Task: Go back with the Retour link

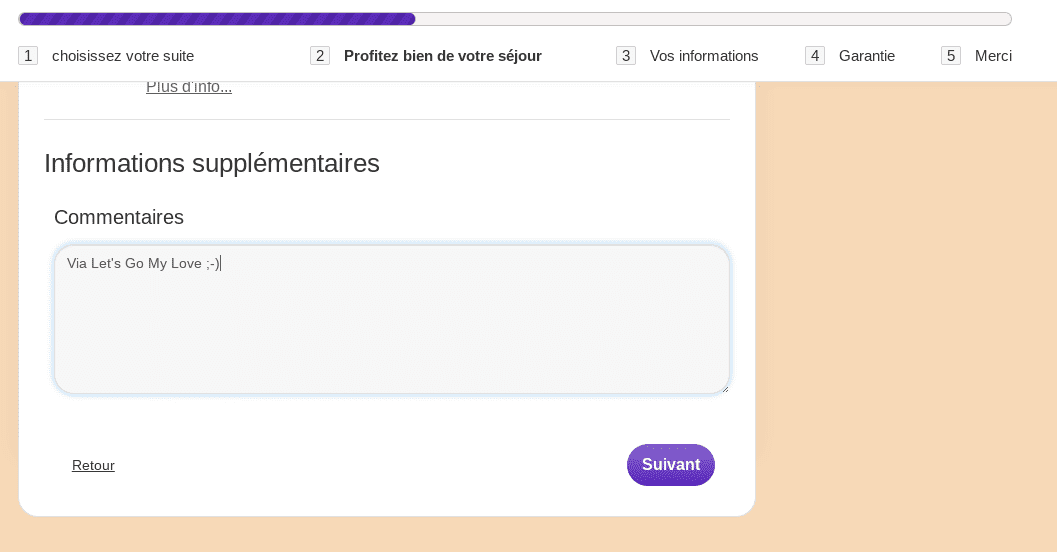Action: click(93, 465)
